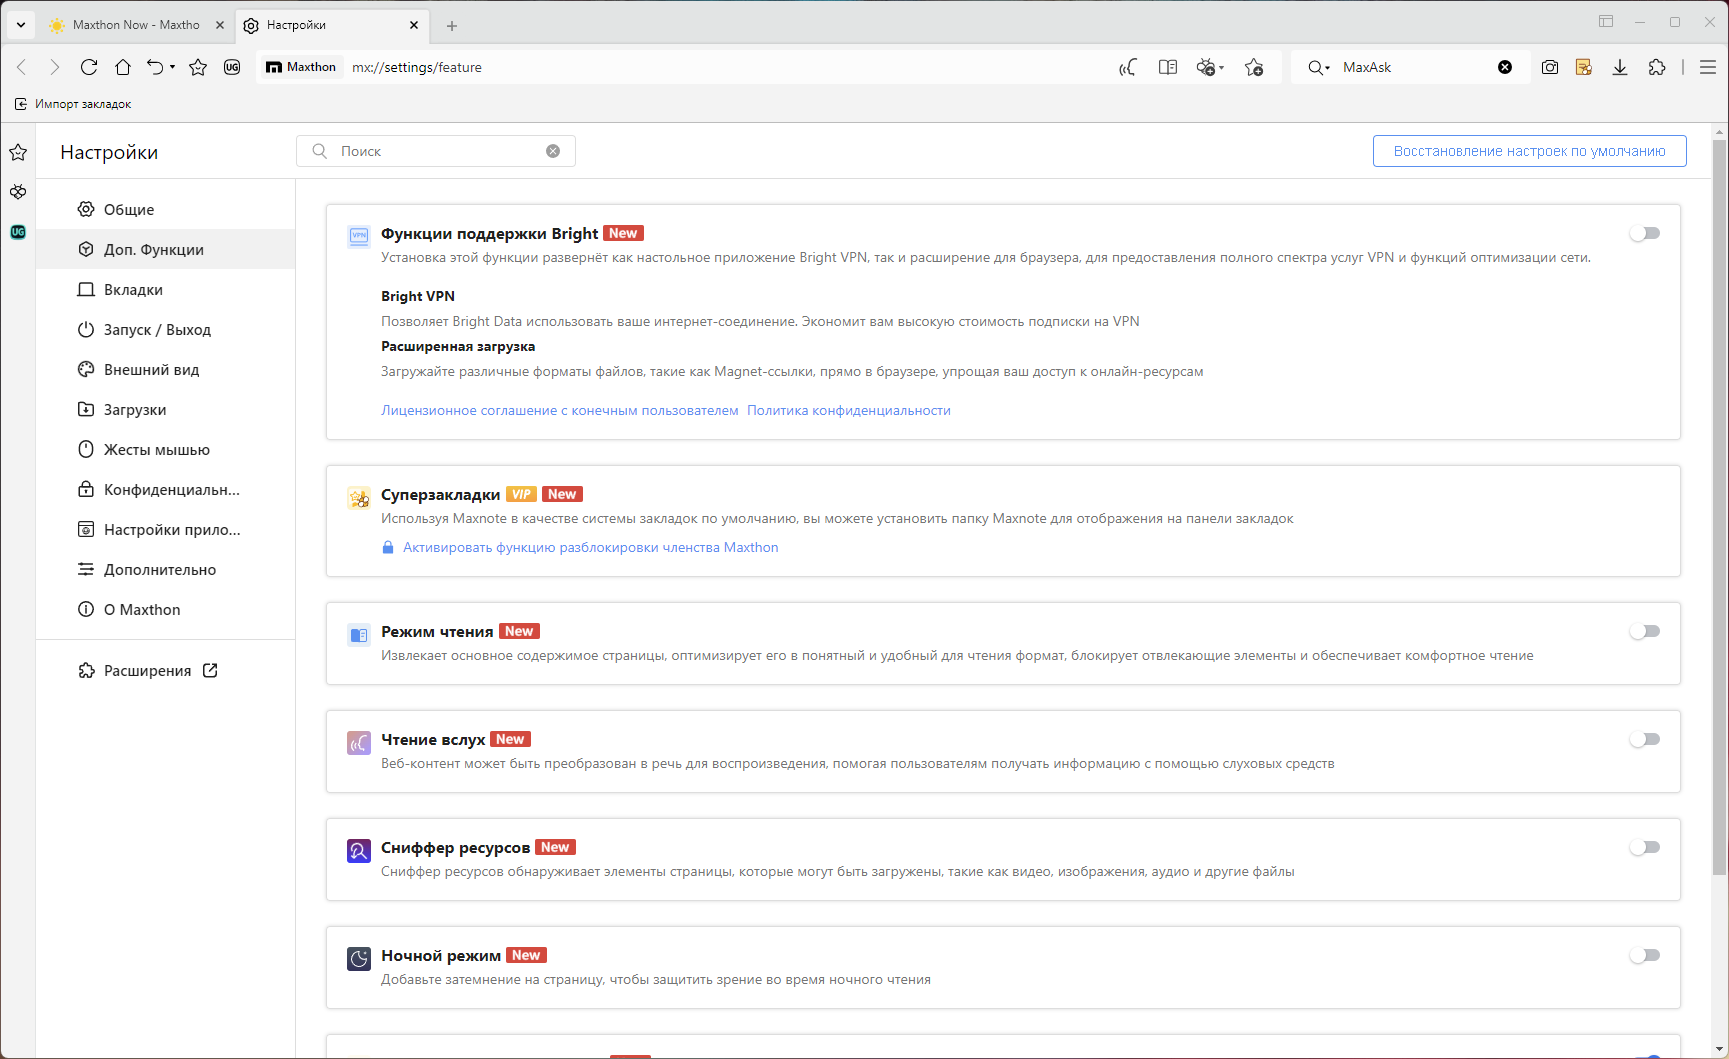Click the undo closed tab icon

(x=155, y=67)
